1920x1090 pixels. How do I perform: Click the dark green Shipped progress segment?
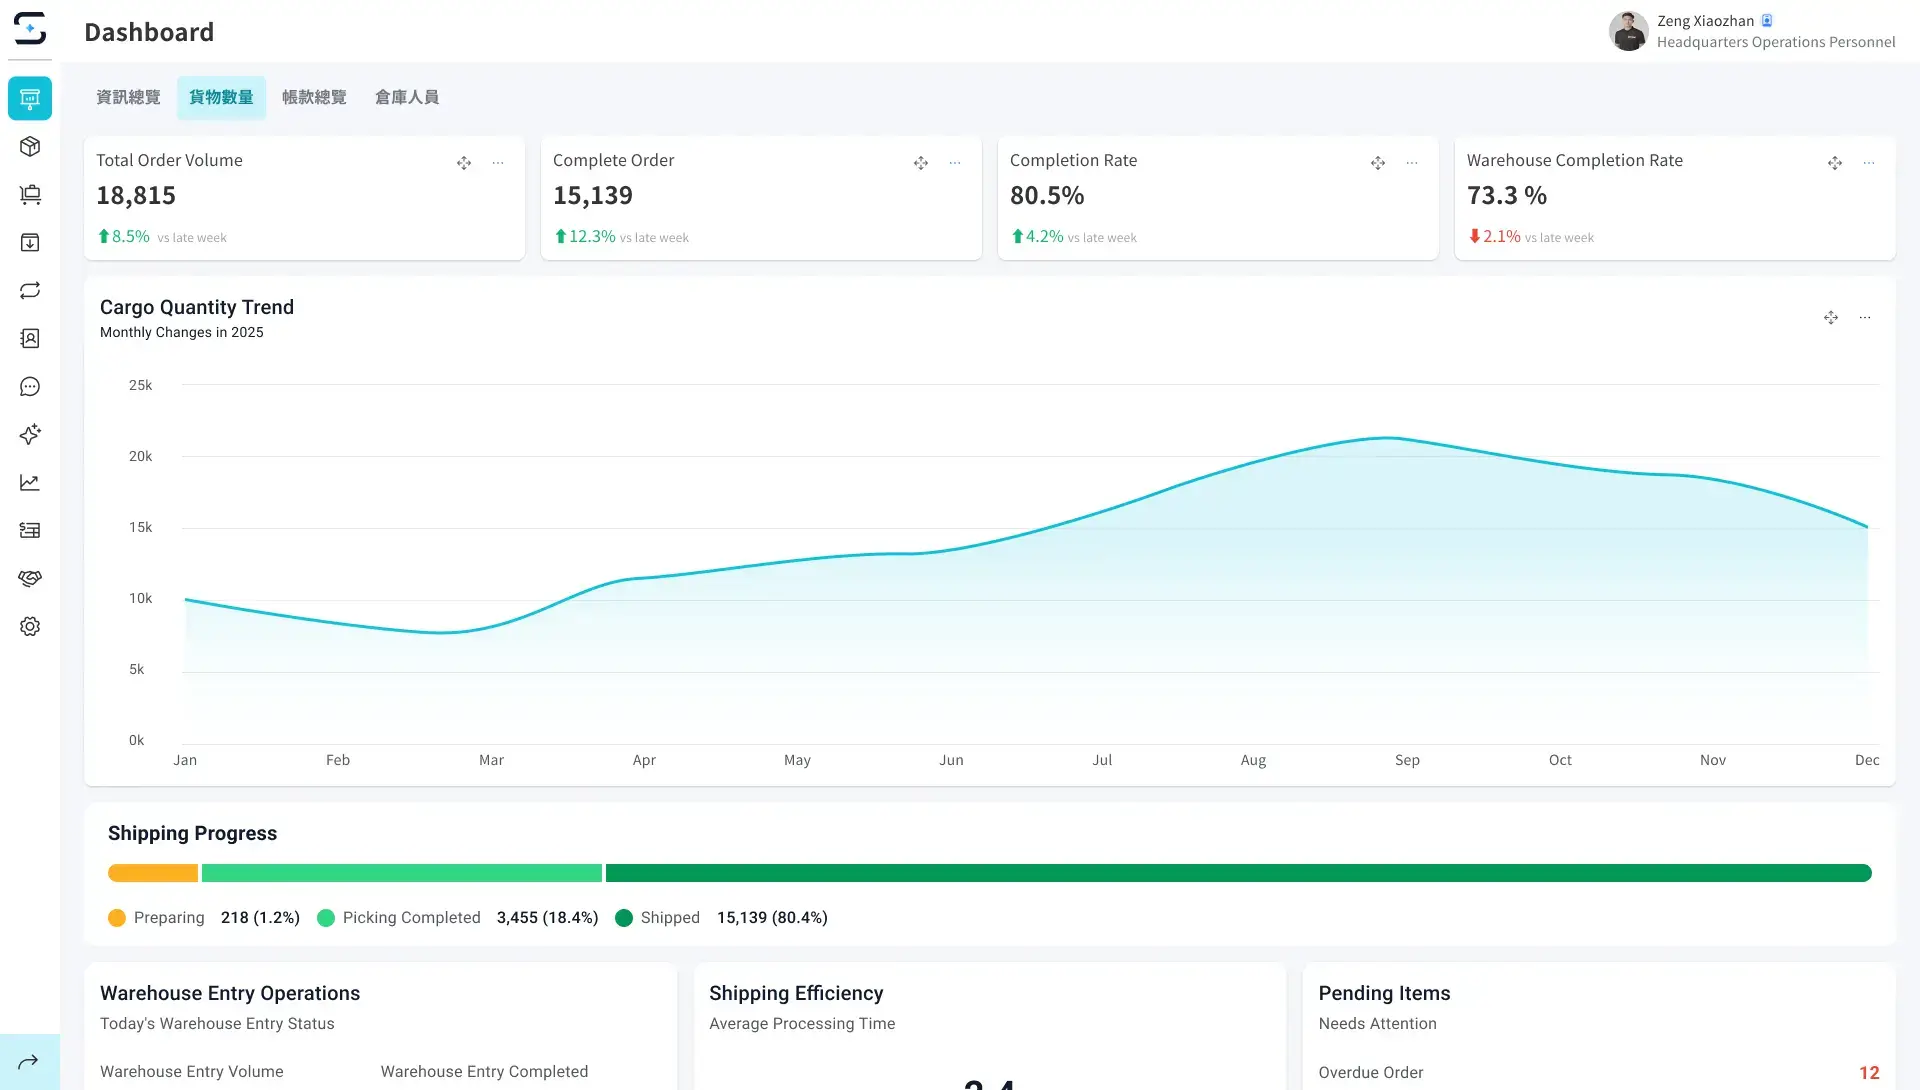(x=1238, y=874)
